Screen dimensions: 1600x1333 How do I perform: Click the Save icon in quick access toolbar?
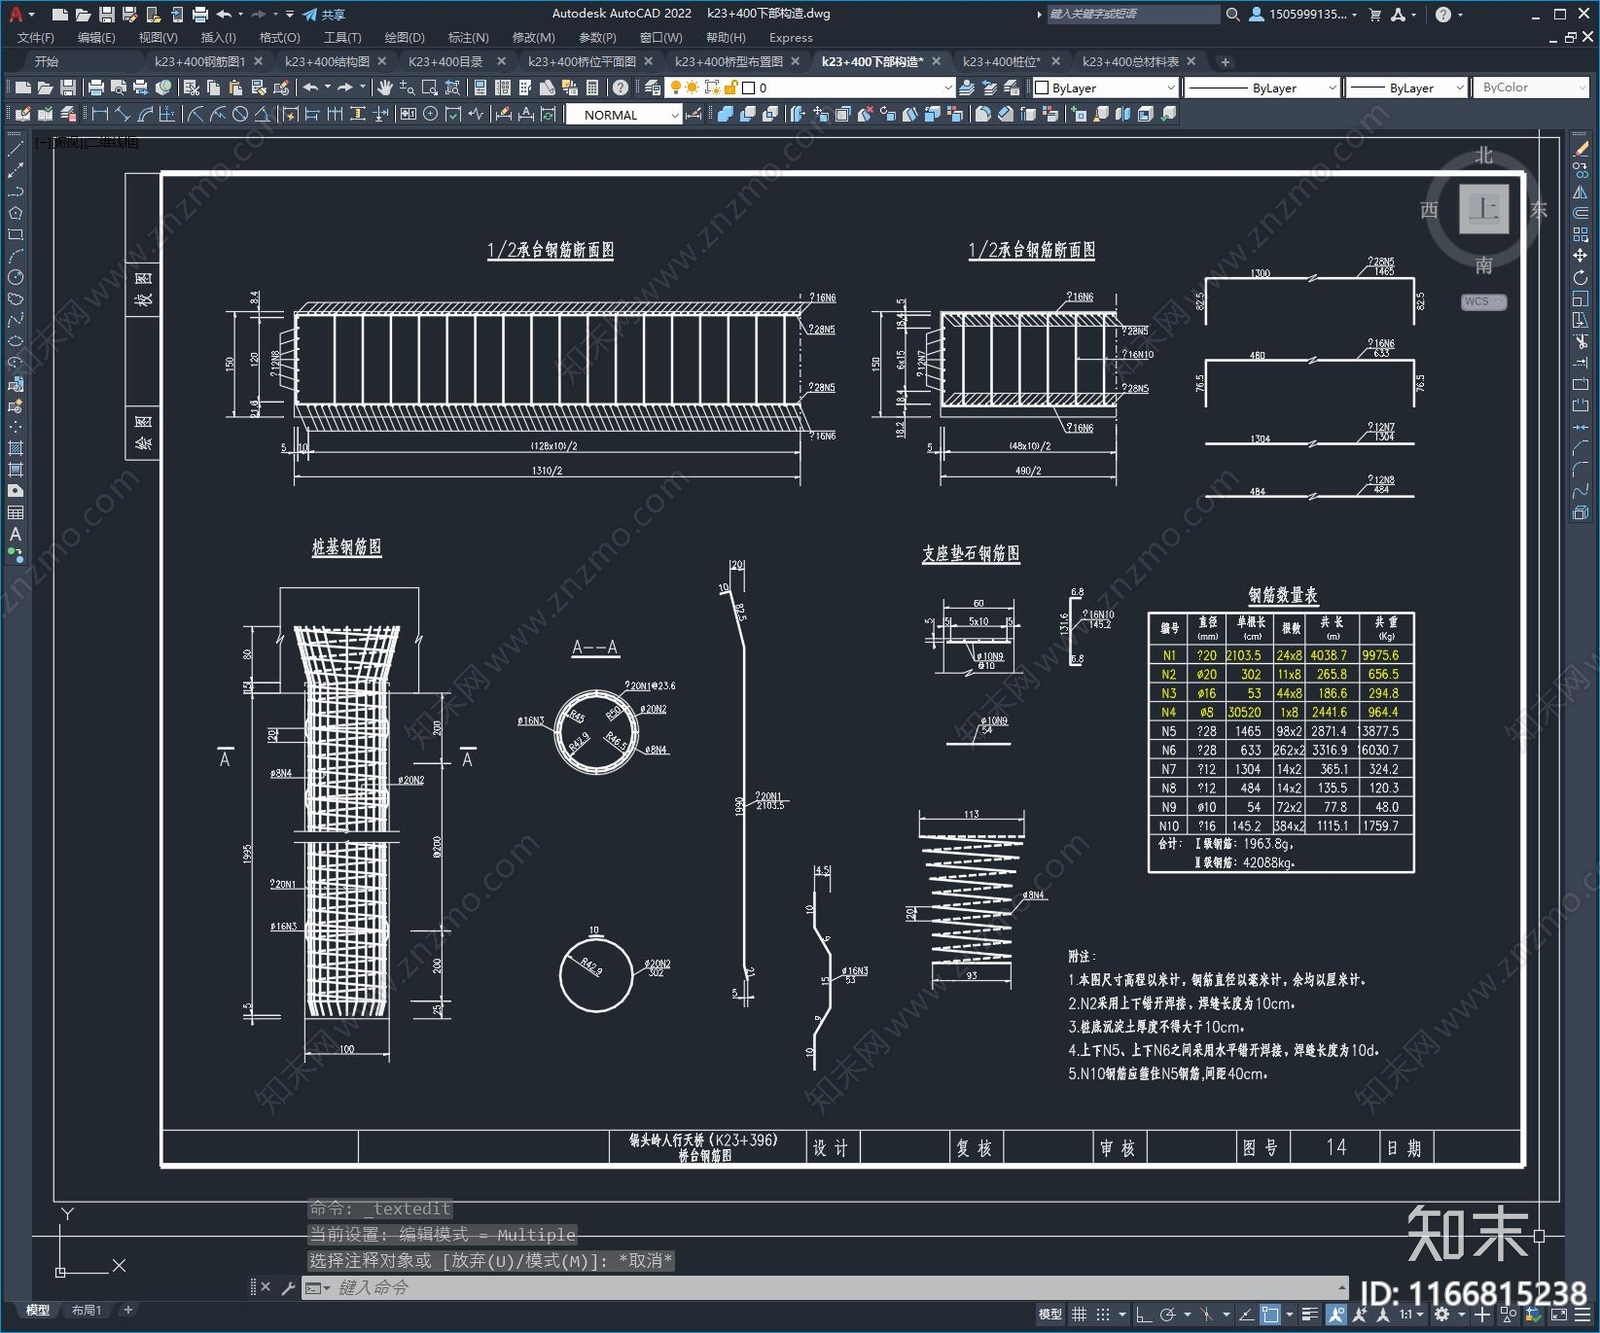pyautogui.click(x=106, y=14)
